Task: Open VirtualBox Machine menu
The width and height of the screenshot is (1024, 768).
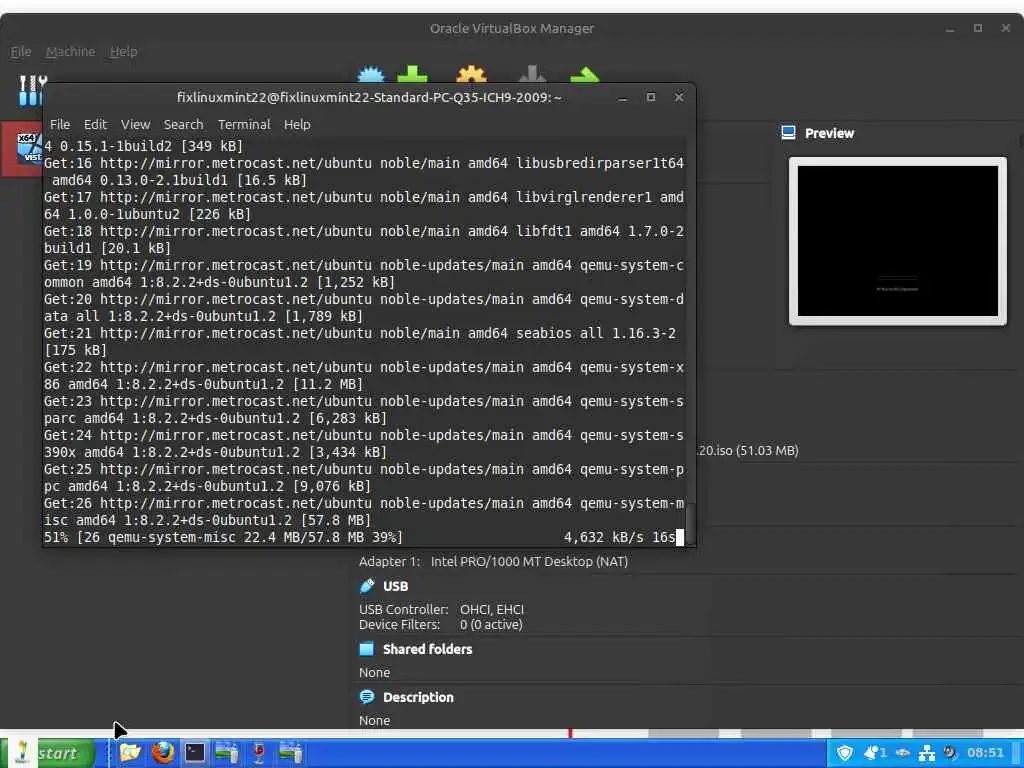Action: point(71,52)
